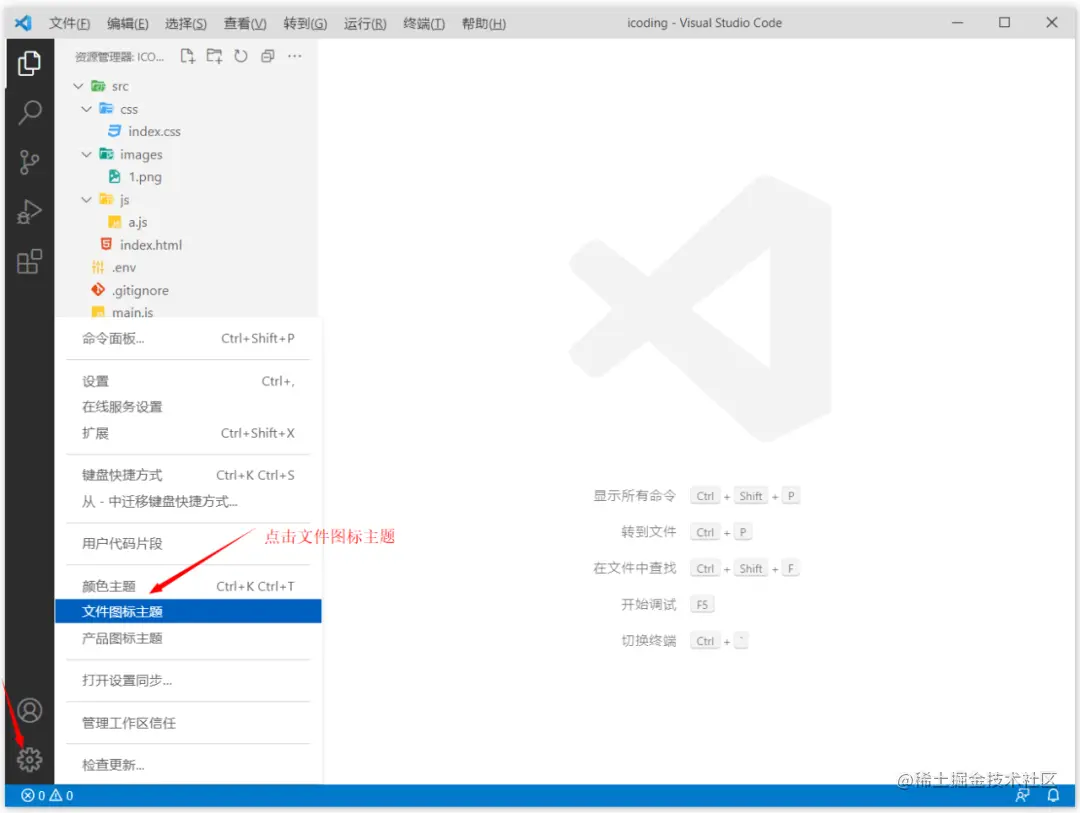Choose 设置 from the manage menu
Image resolution: width=1080 pixels, height=813 pixels.
188,381
